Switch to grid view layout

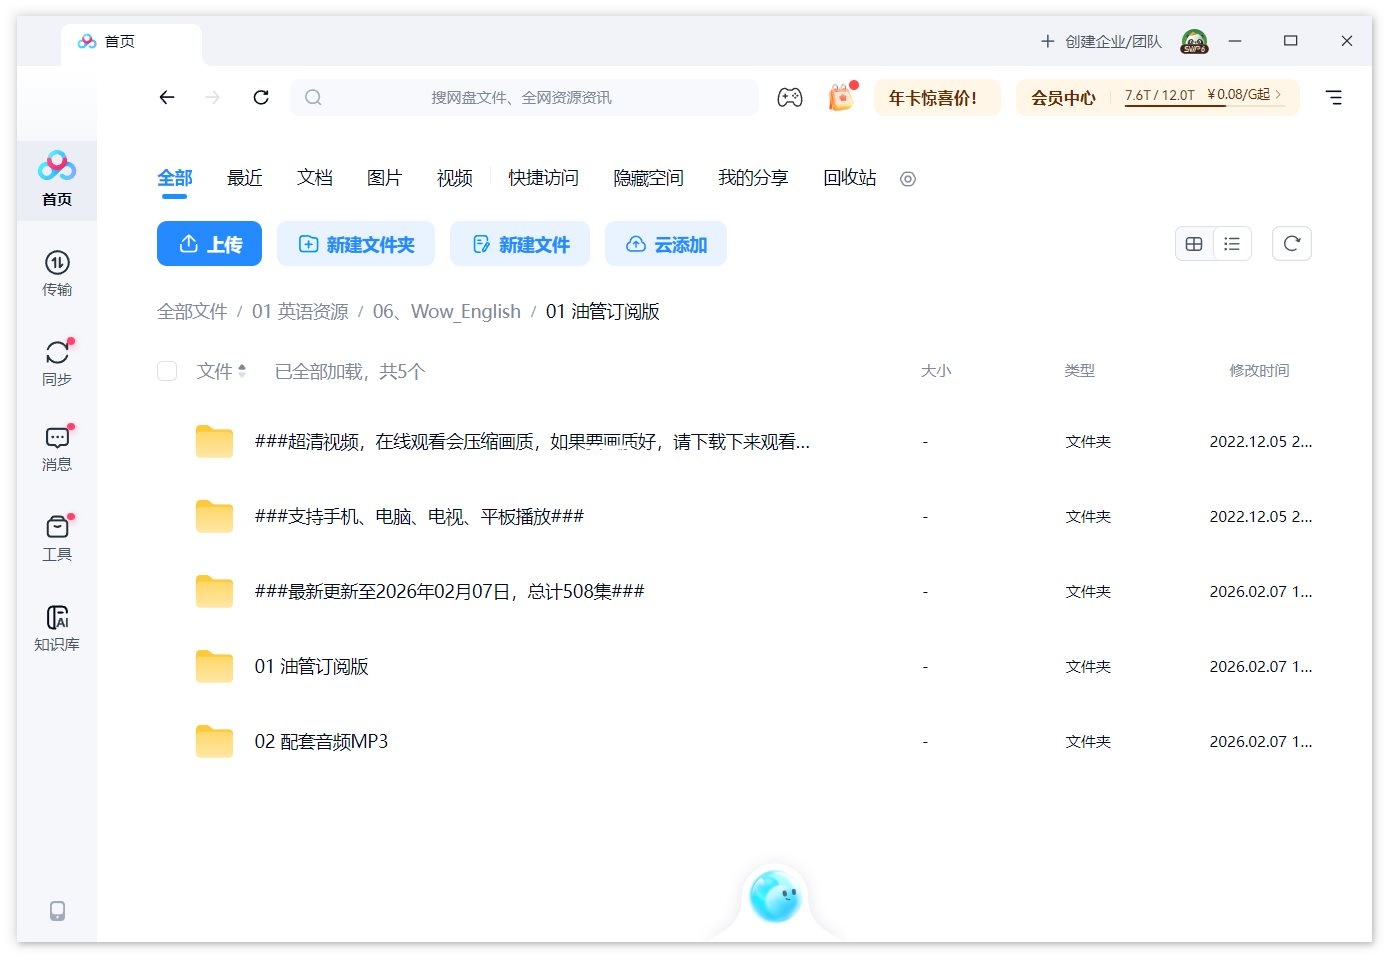(1194, 243)
